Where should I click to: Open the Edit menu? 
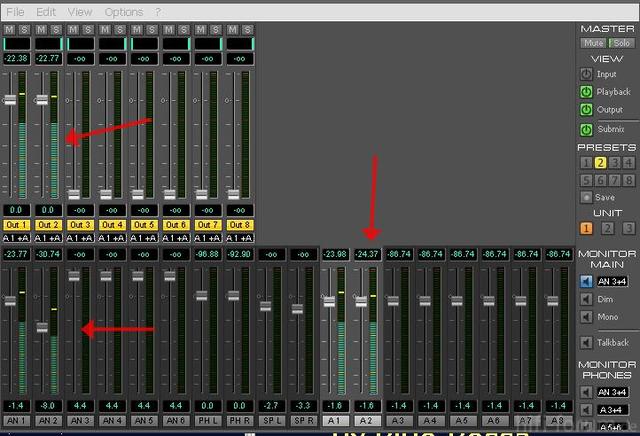pos(46,12)
